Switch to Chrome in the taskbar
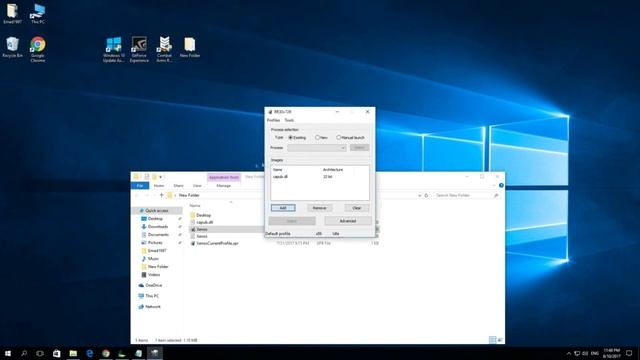The height and width of the screenshot is (360, 640). [x=106, y=353]
